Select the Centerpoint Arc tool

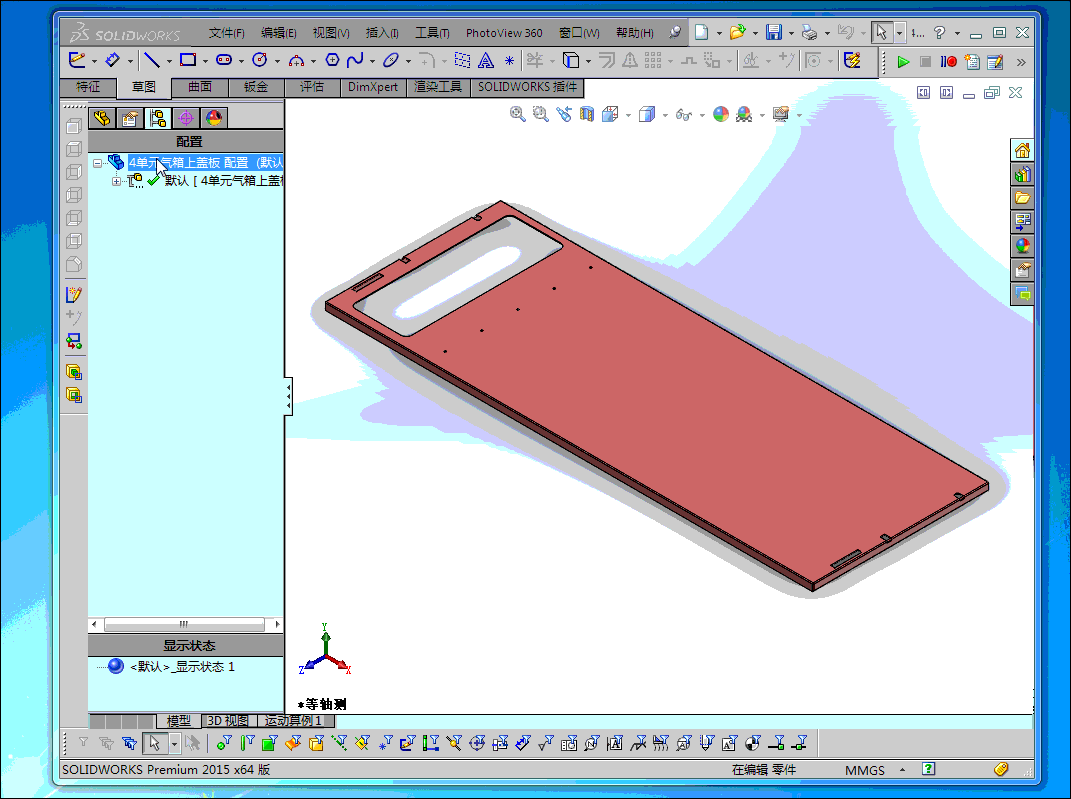point(296,61)
